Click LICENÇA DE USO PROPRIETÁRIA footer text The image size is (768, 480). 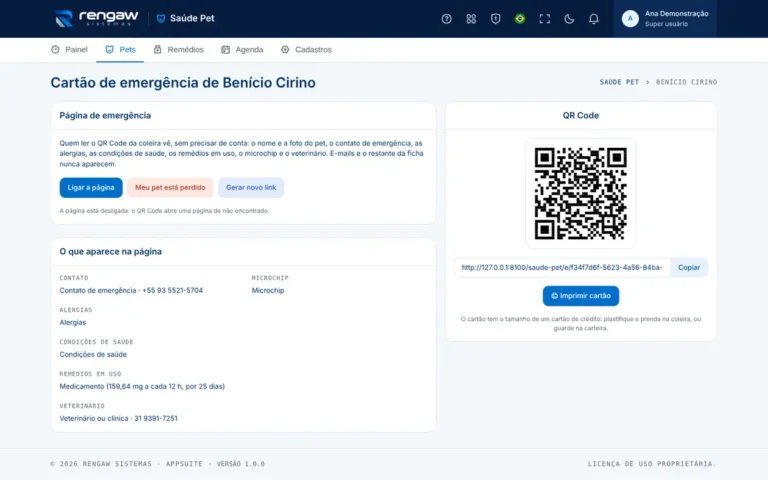(x=652, y=464)
